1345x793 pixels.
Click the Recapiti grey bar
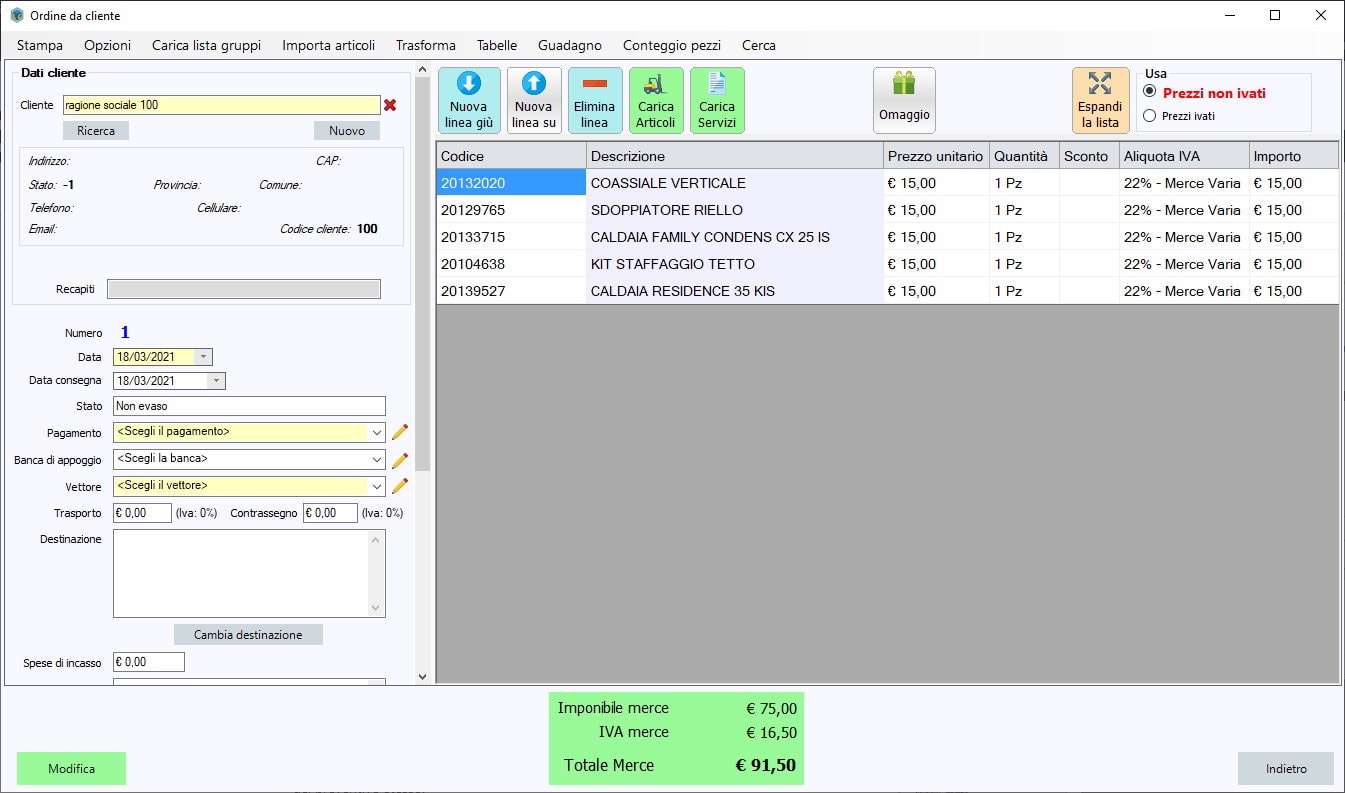pyautogui.click(x=244, y=289)
